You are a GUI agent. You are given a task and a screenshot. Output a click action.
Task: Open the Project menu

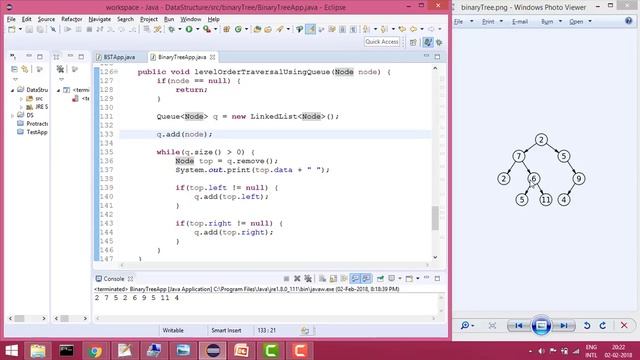pos(149,19)
